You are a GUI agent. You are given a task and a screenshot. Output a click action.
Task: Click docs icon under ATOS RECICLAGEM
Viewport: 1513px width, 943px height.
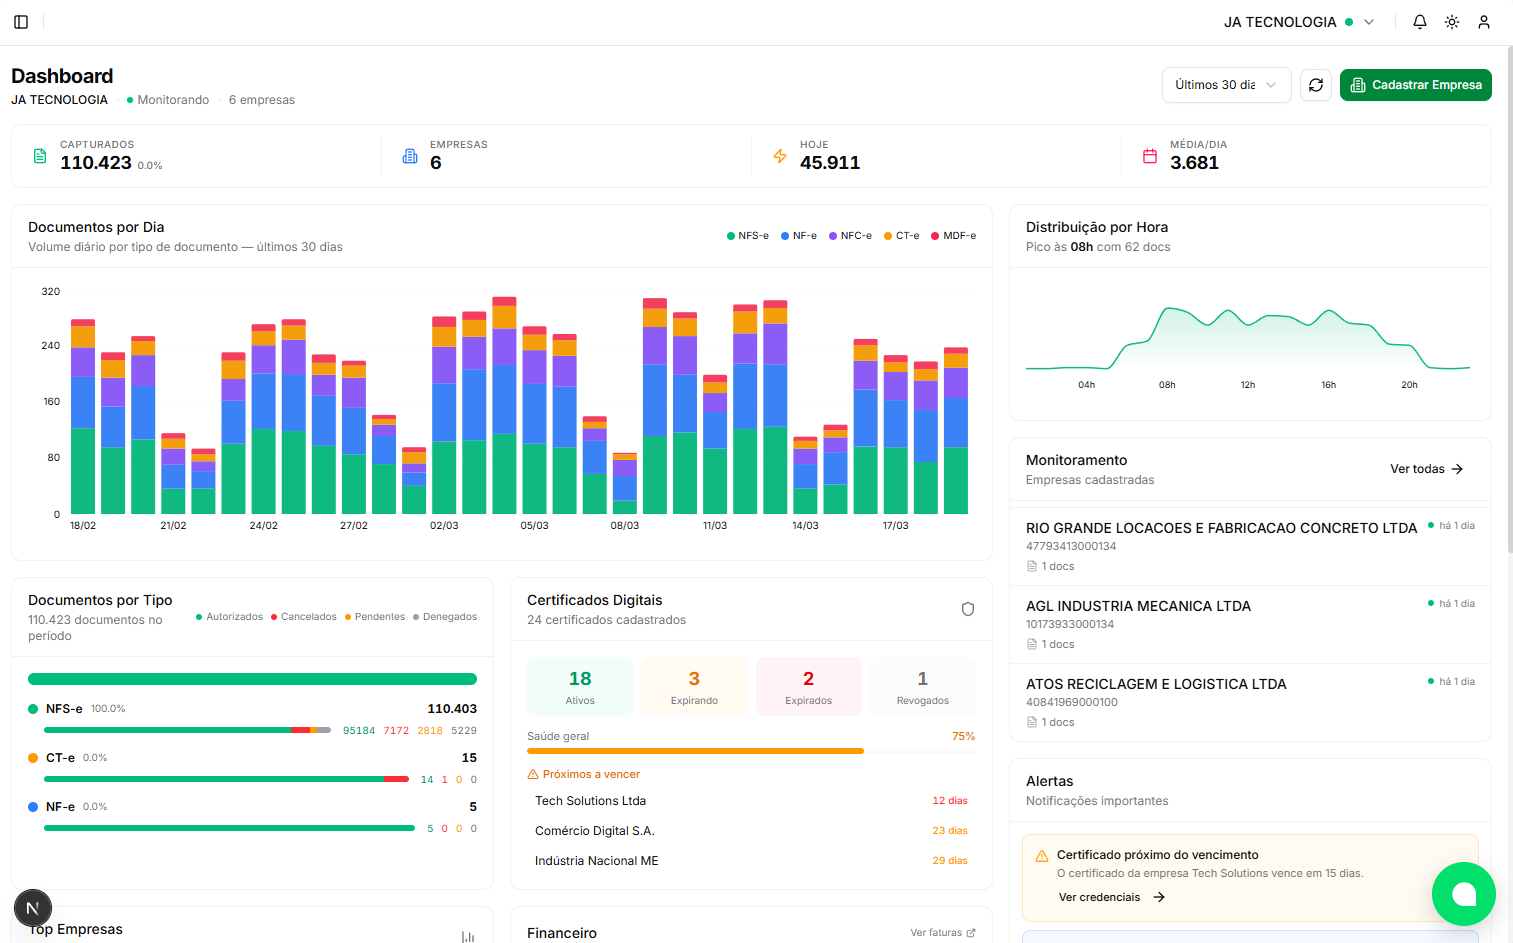coord(1032,722)
